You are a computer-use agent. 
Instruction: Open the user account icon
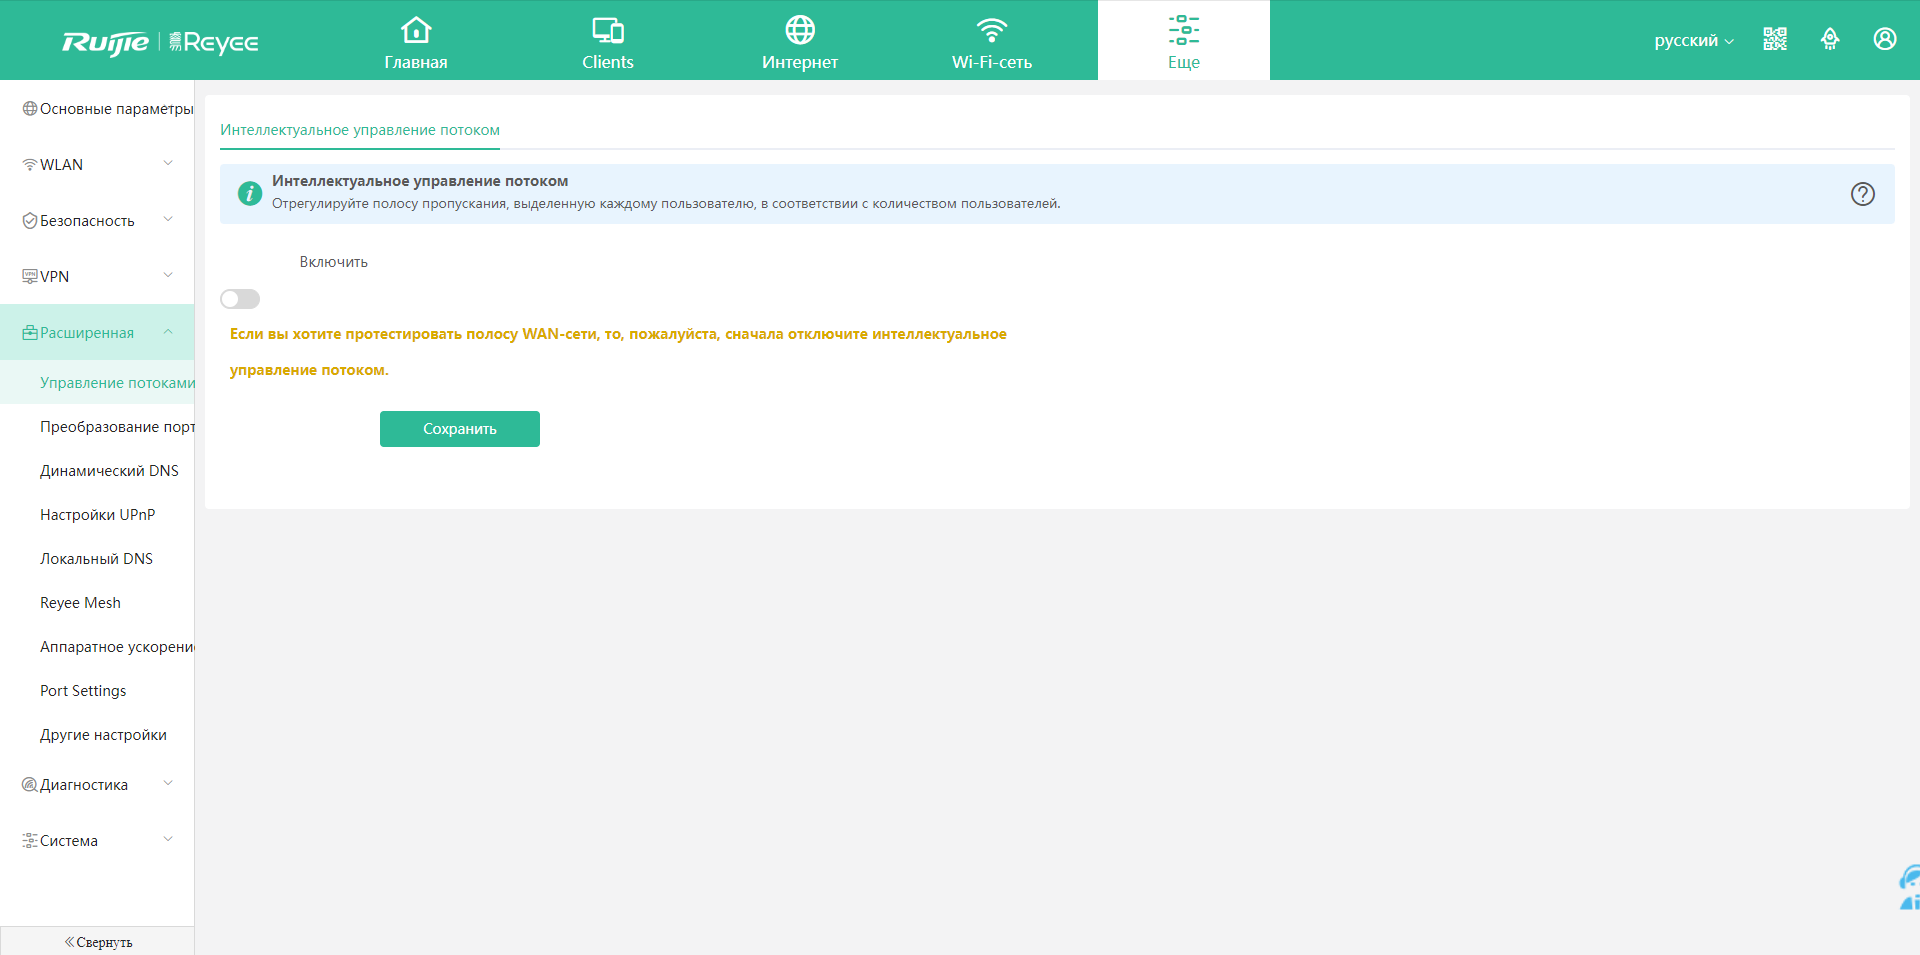pos(1885,39)
